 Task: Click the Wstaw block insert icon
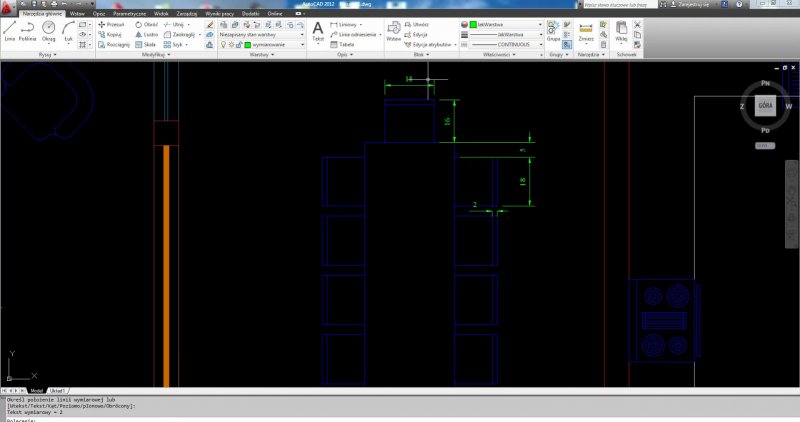click(x=393, y=29)
